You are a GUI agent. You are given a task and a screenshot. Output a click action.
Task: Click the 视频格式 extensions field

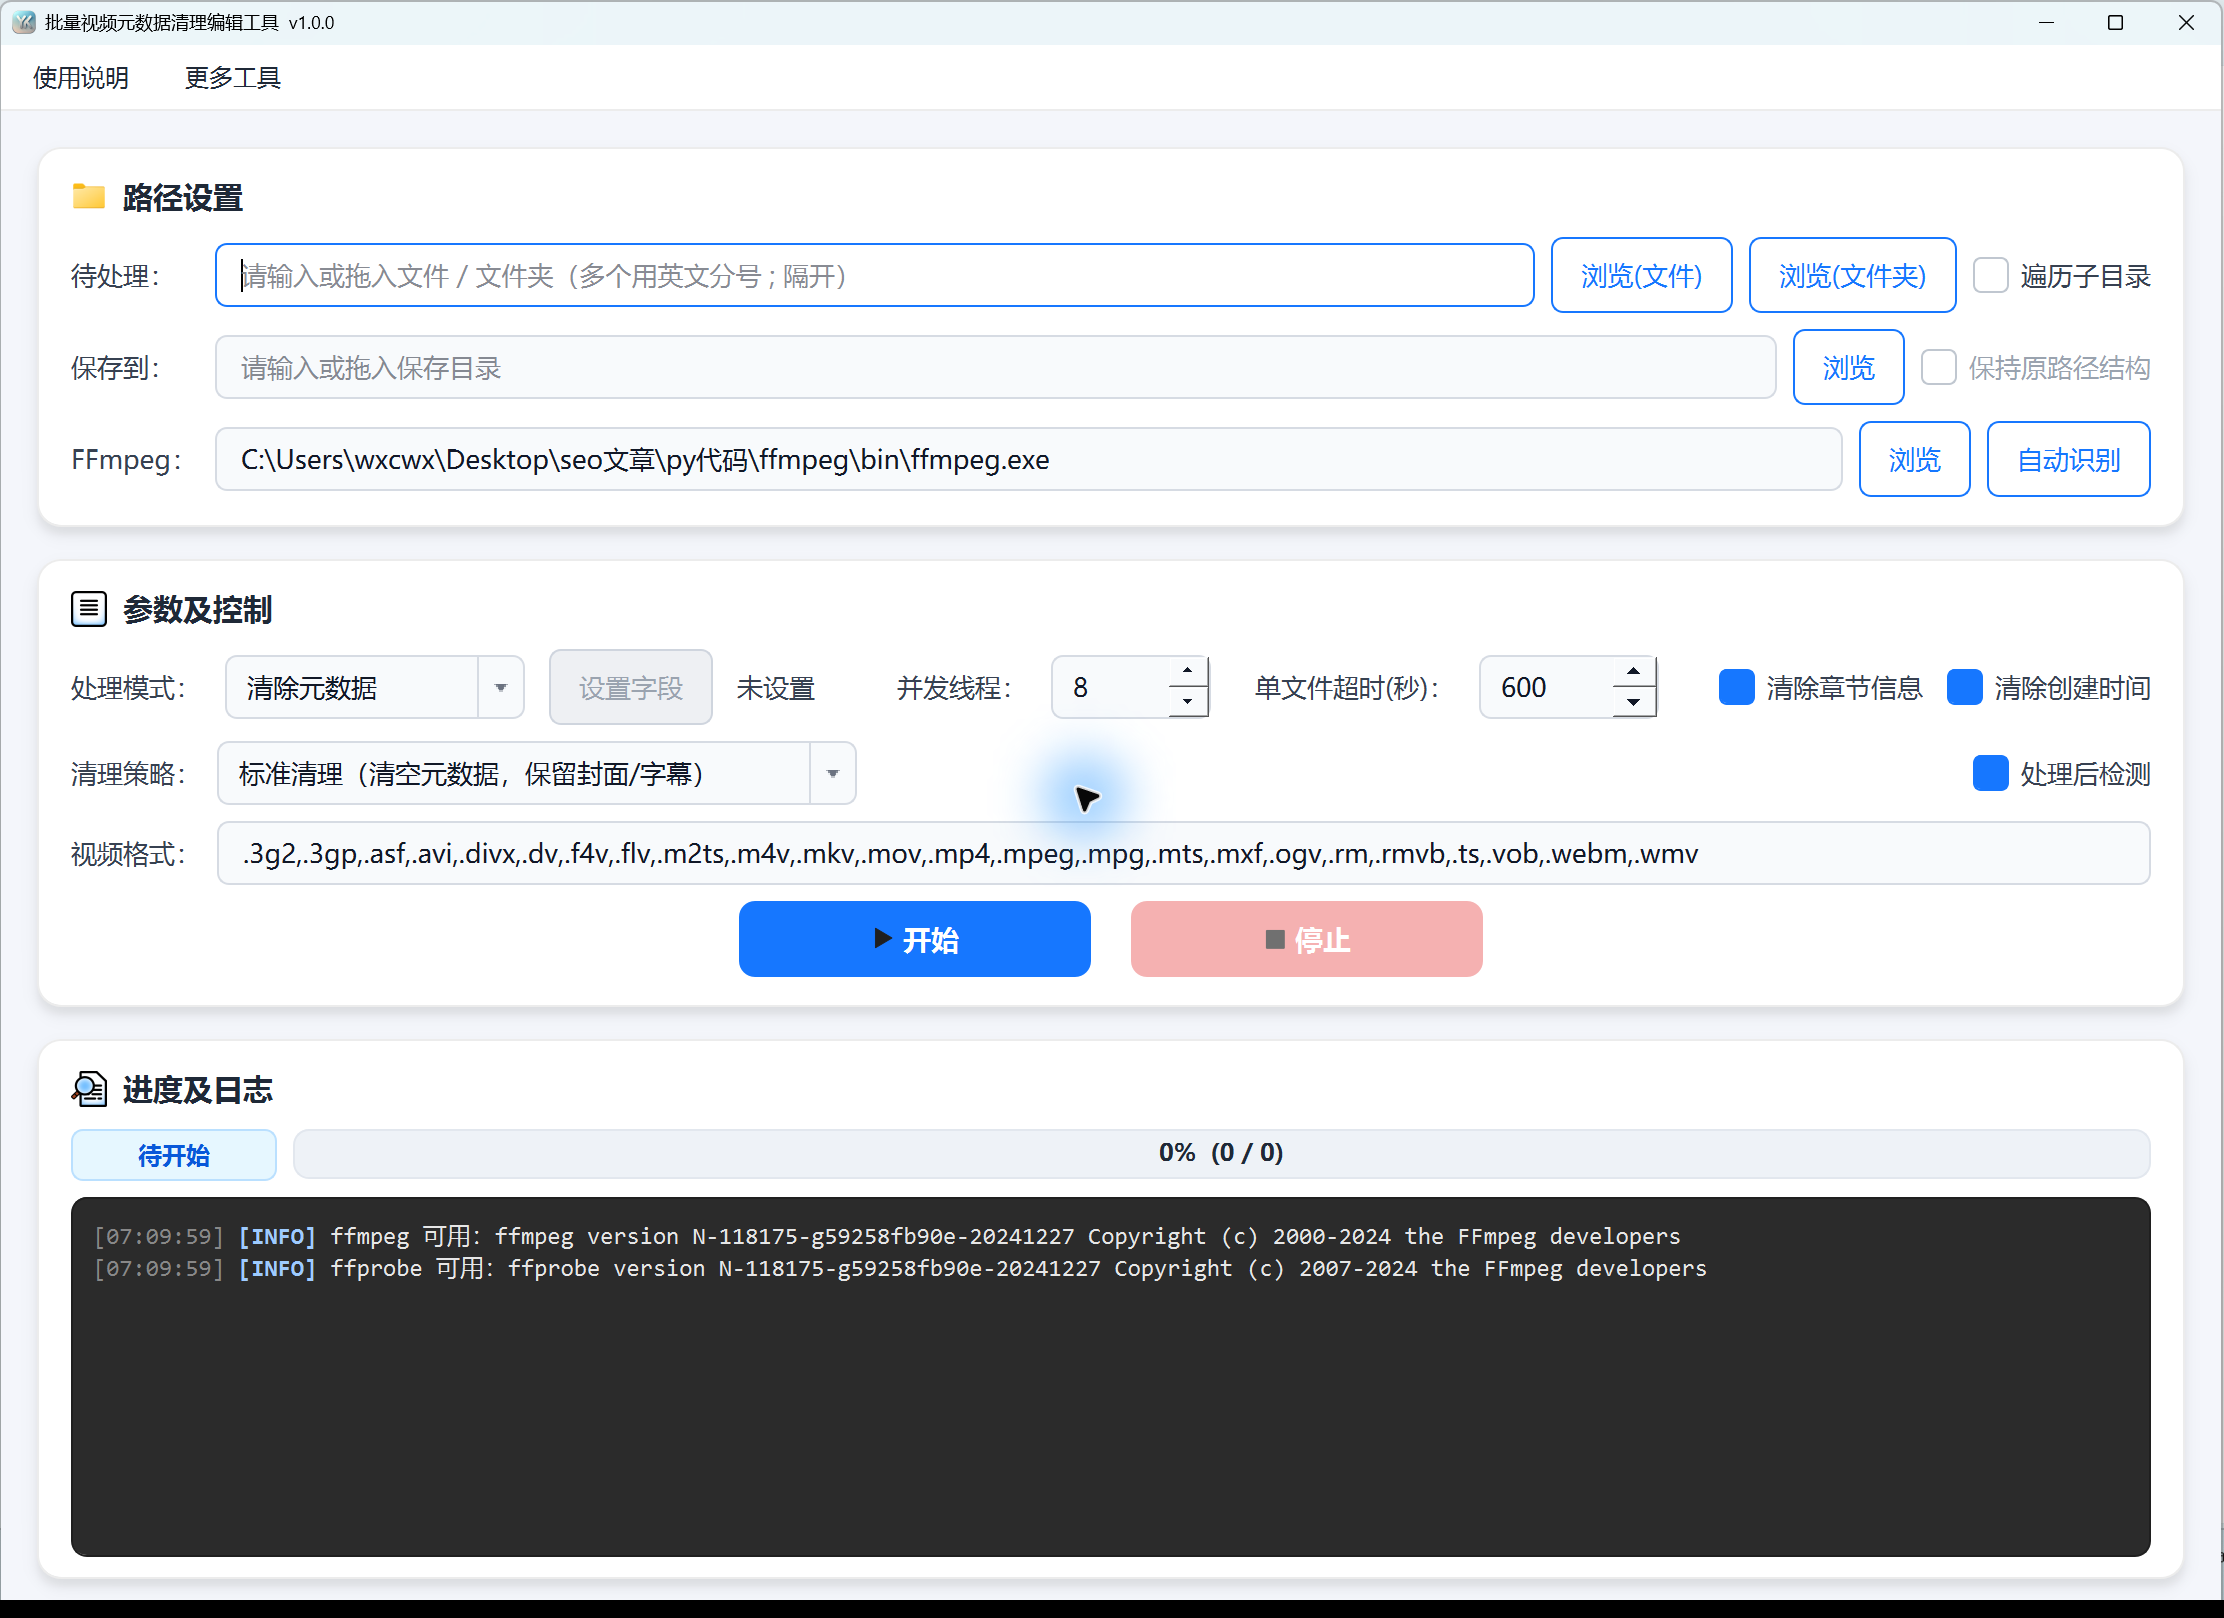pyautogui.click(x=1183, y=853)
